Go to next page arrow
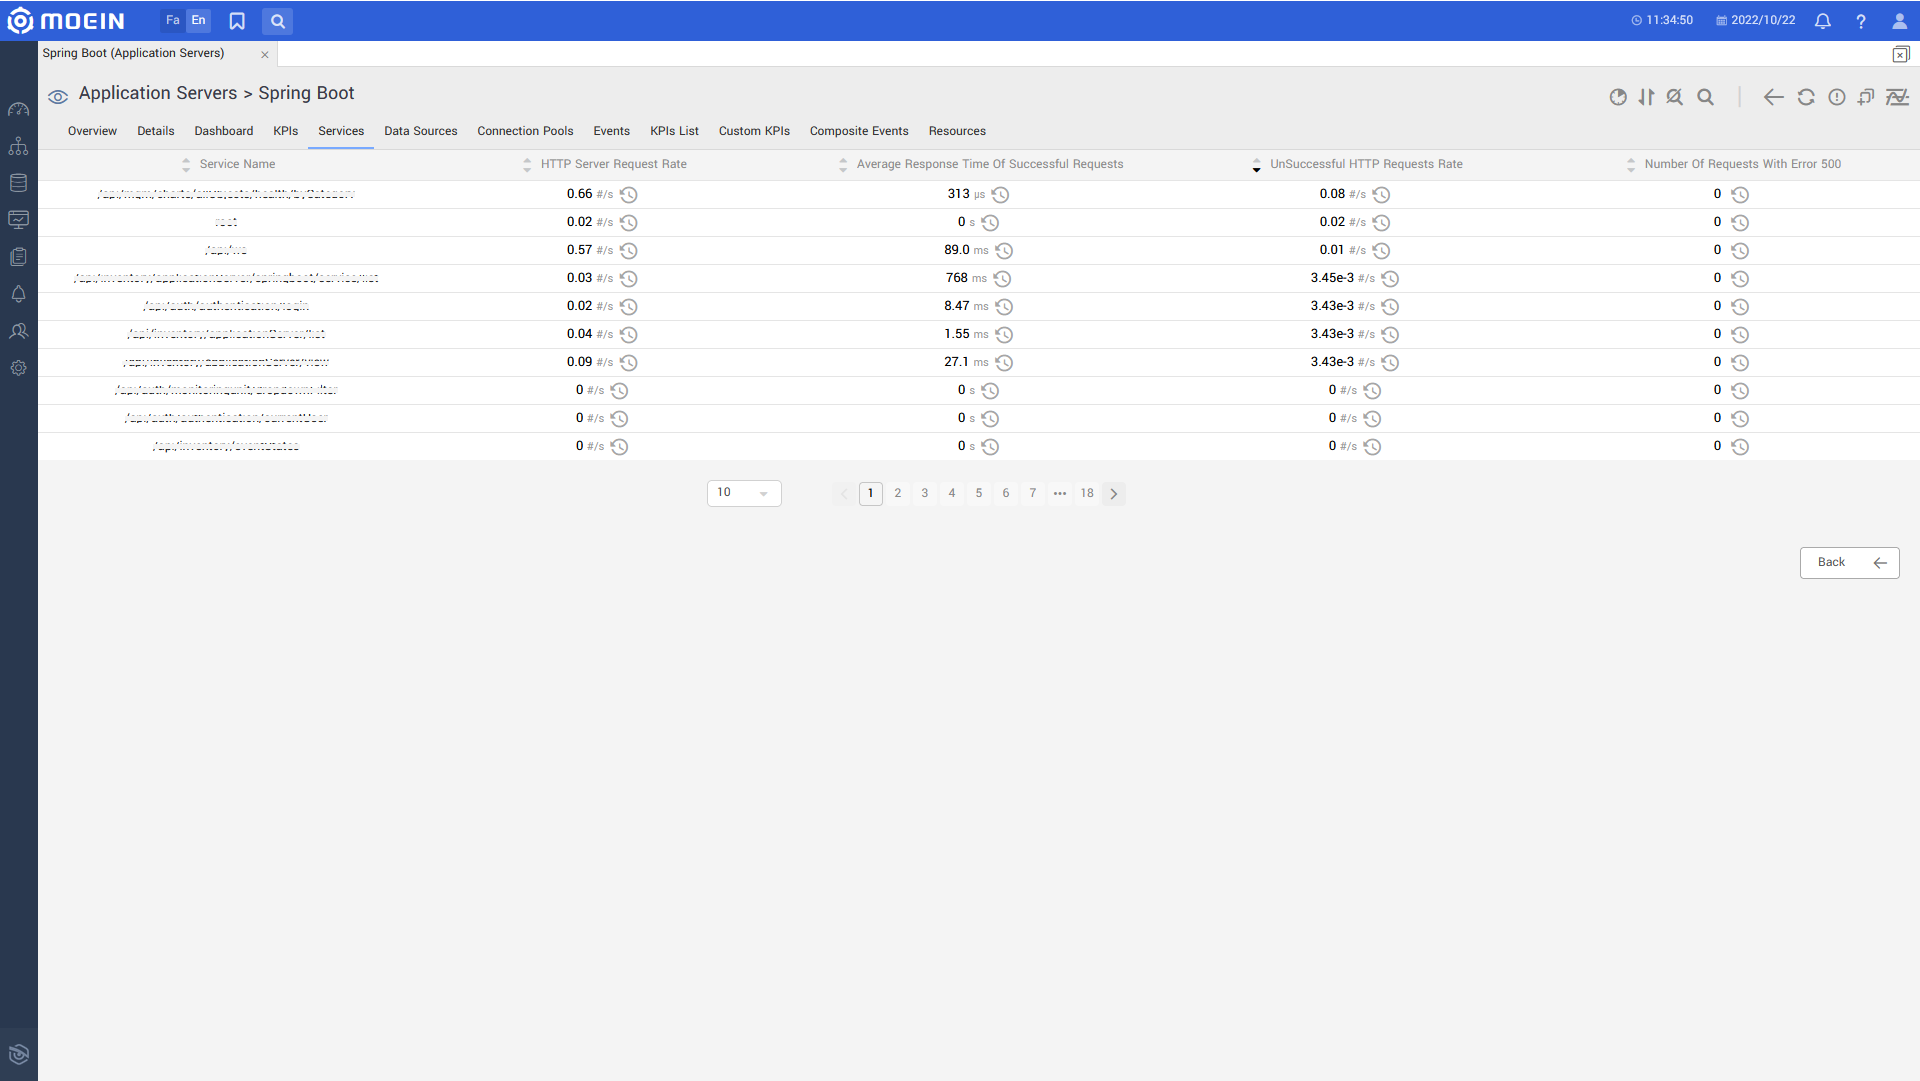 (1114, 494)
